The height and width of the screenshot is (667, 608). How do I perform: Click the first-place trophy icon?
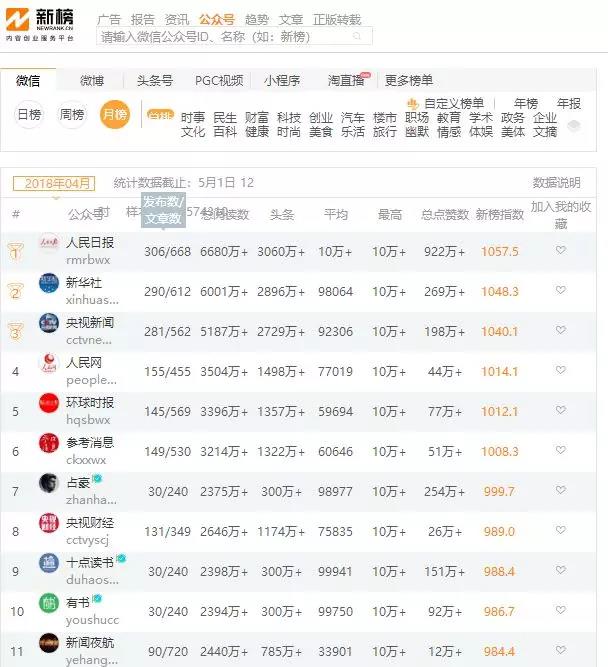[x=16, y=251]
